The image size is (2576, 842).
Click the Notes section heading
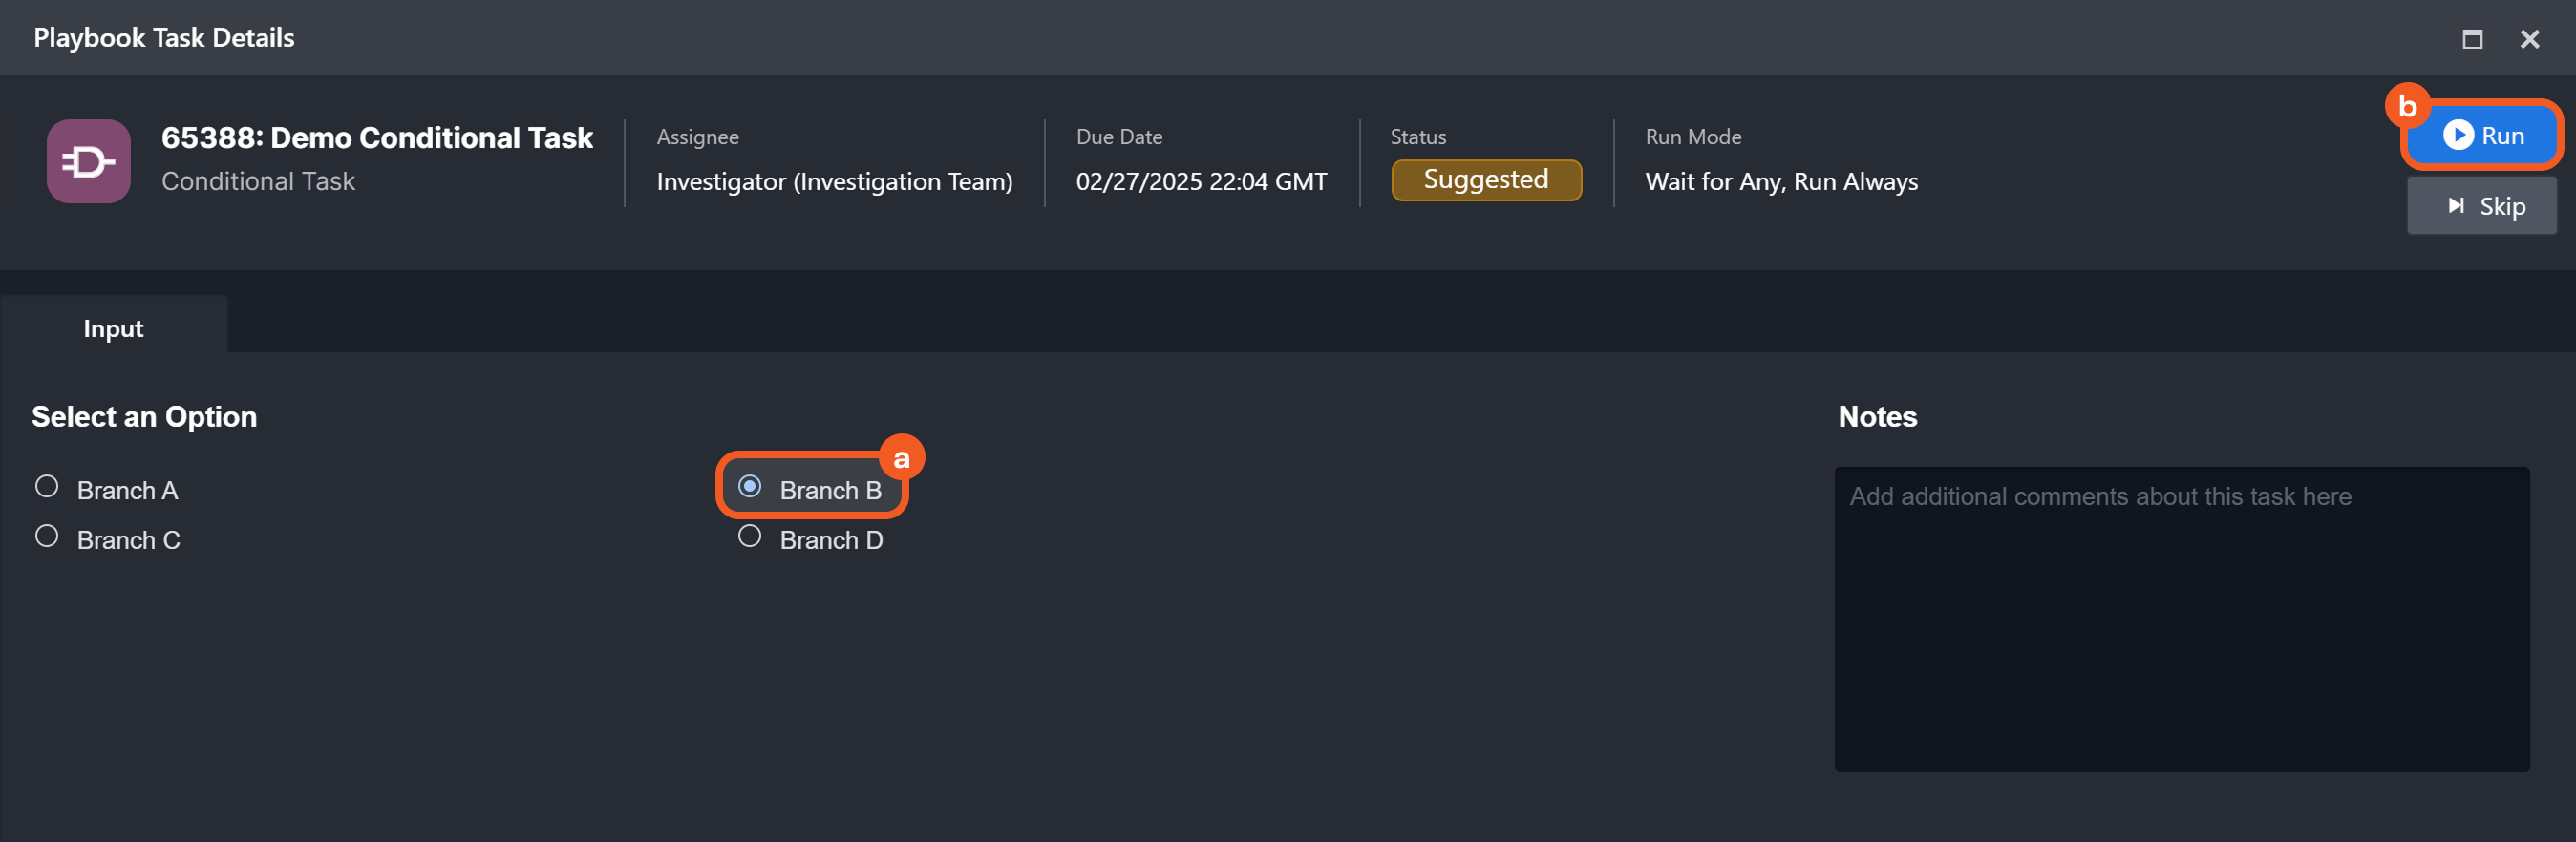[1877, 417]
